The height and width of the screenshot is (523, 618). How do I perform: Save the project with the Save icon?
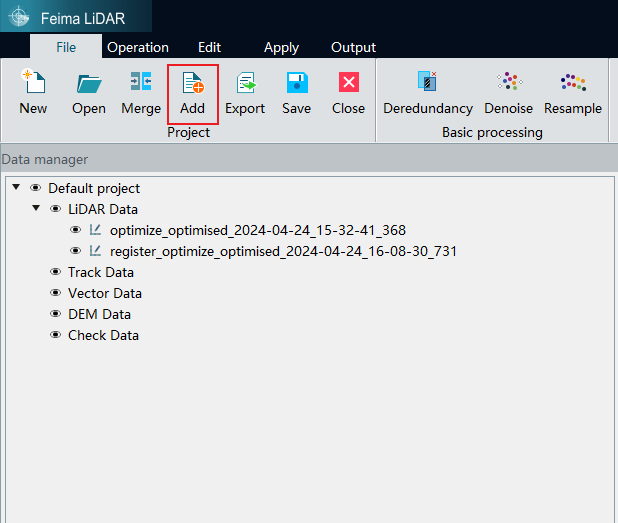tap(296, 84)
